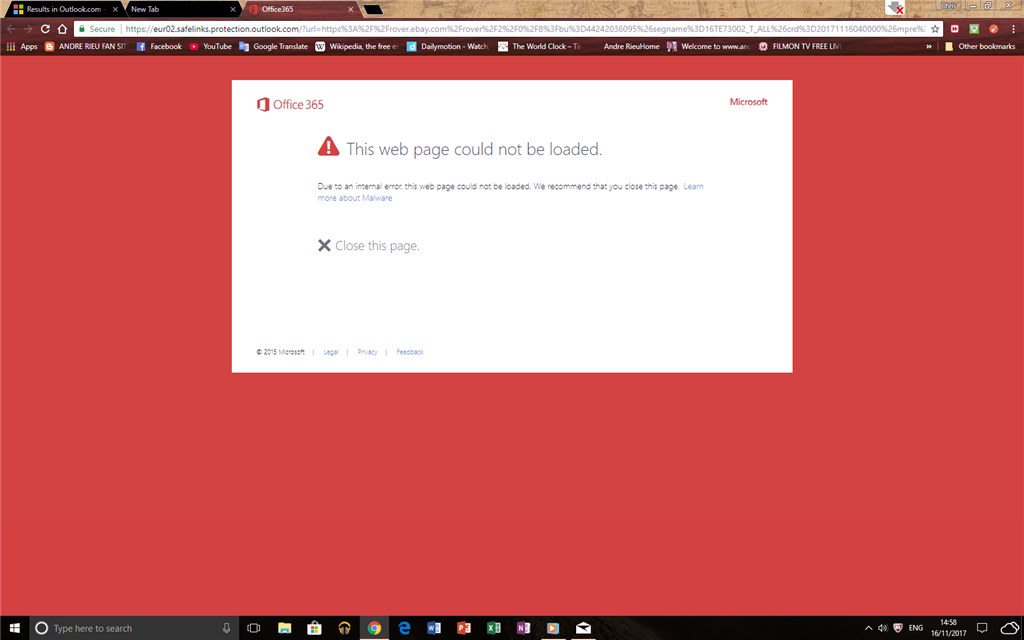1024x640 pixels.
Task: Open The World Clock bookmark
Action: tap(539, 46)
